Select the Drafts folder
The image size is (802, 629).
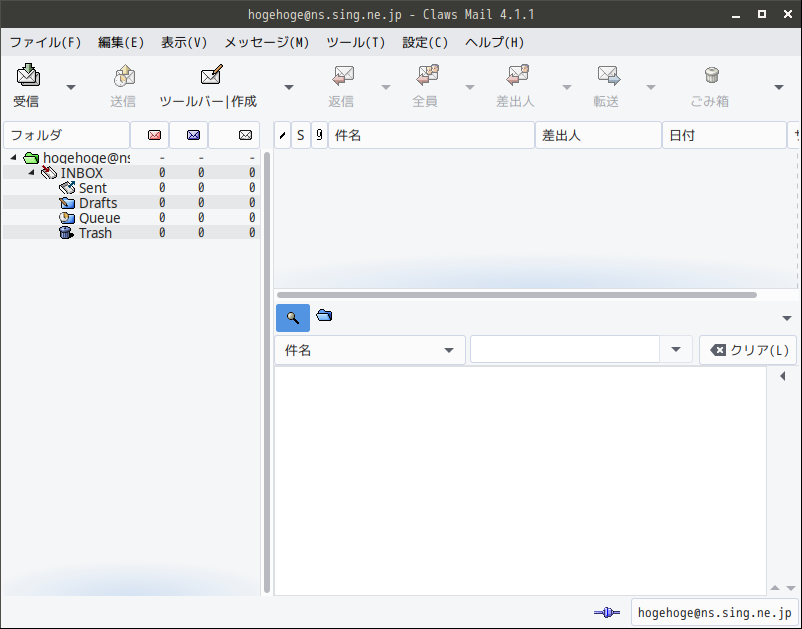(131, 203)
